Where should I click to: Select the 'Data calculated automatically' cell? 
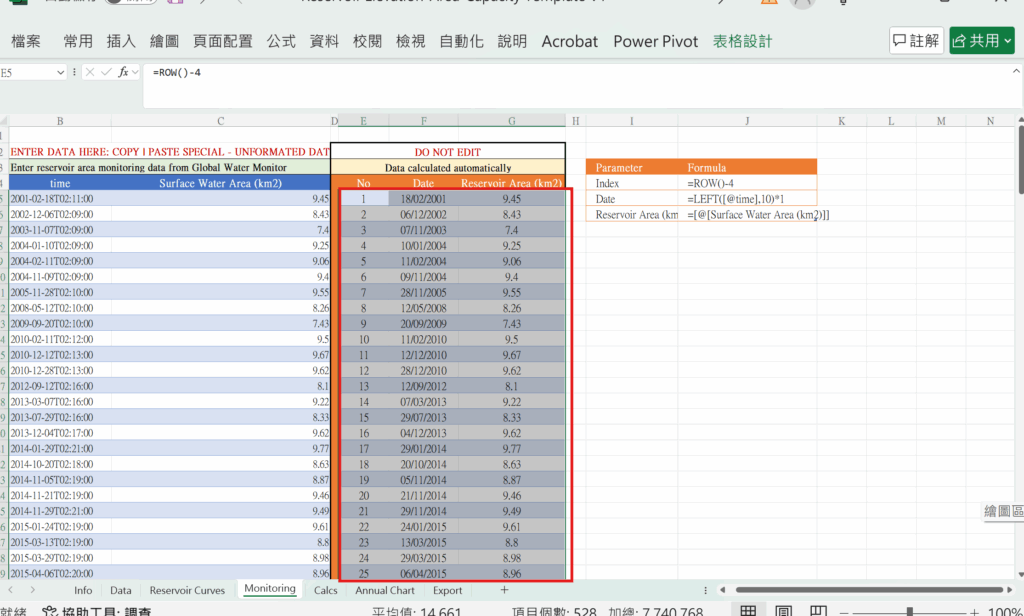[x=448, y=168]
